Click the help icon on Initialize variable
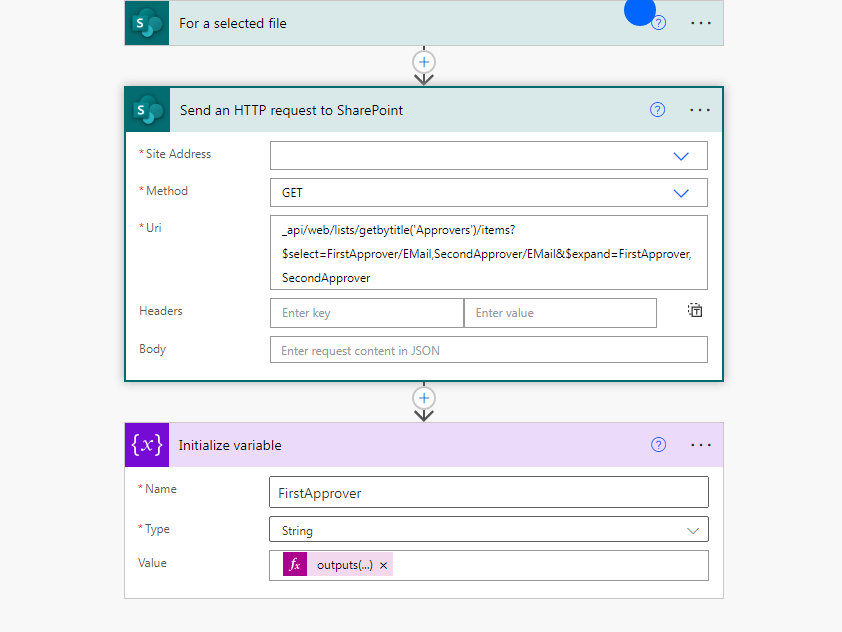Screen dimensions: 842x632 [x=658, y=444]
